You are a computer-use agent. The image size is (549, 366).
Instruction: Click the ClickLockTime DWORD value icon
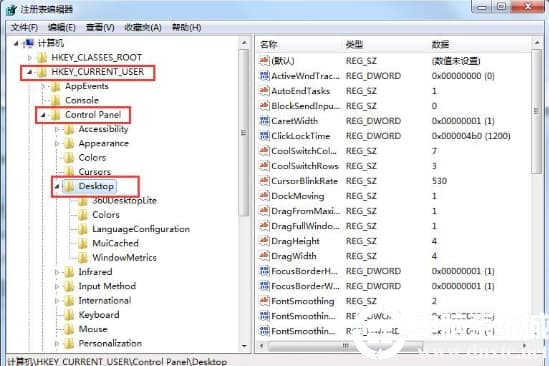tap(264, 136)
